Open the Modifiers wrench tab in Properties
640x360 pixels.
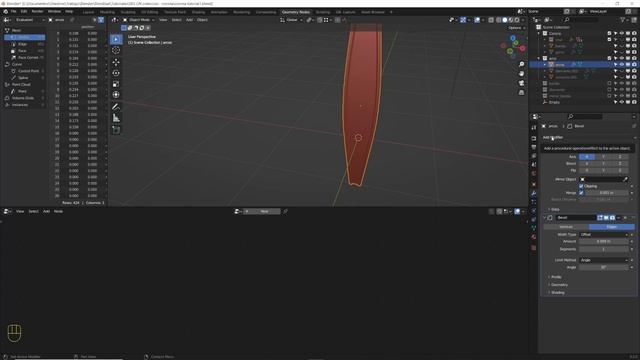[x=533, y=193]
